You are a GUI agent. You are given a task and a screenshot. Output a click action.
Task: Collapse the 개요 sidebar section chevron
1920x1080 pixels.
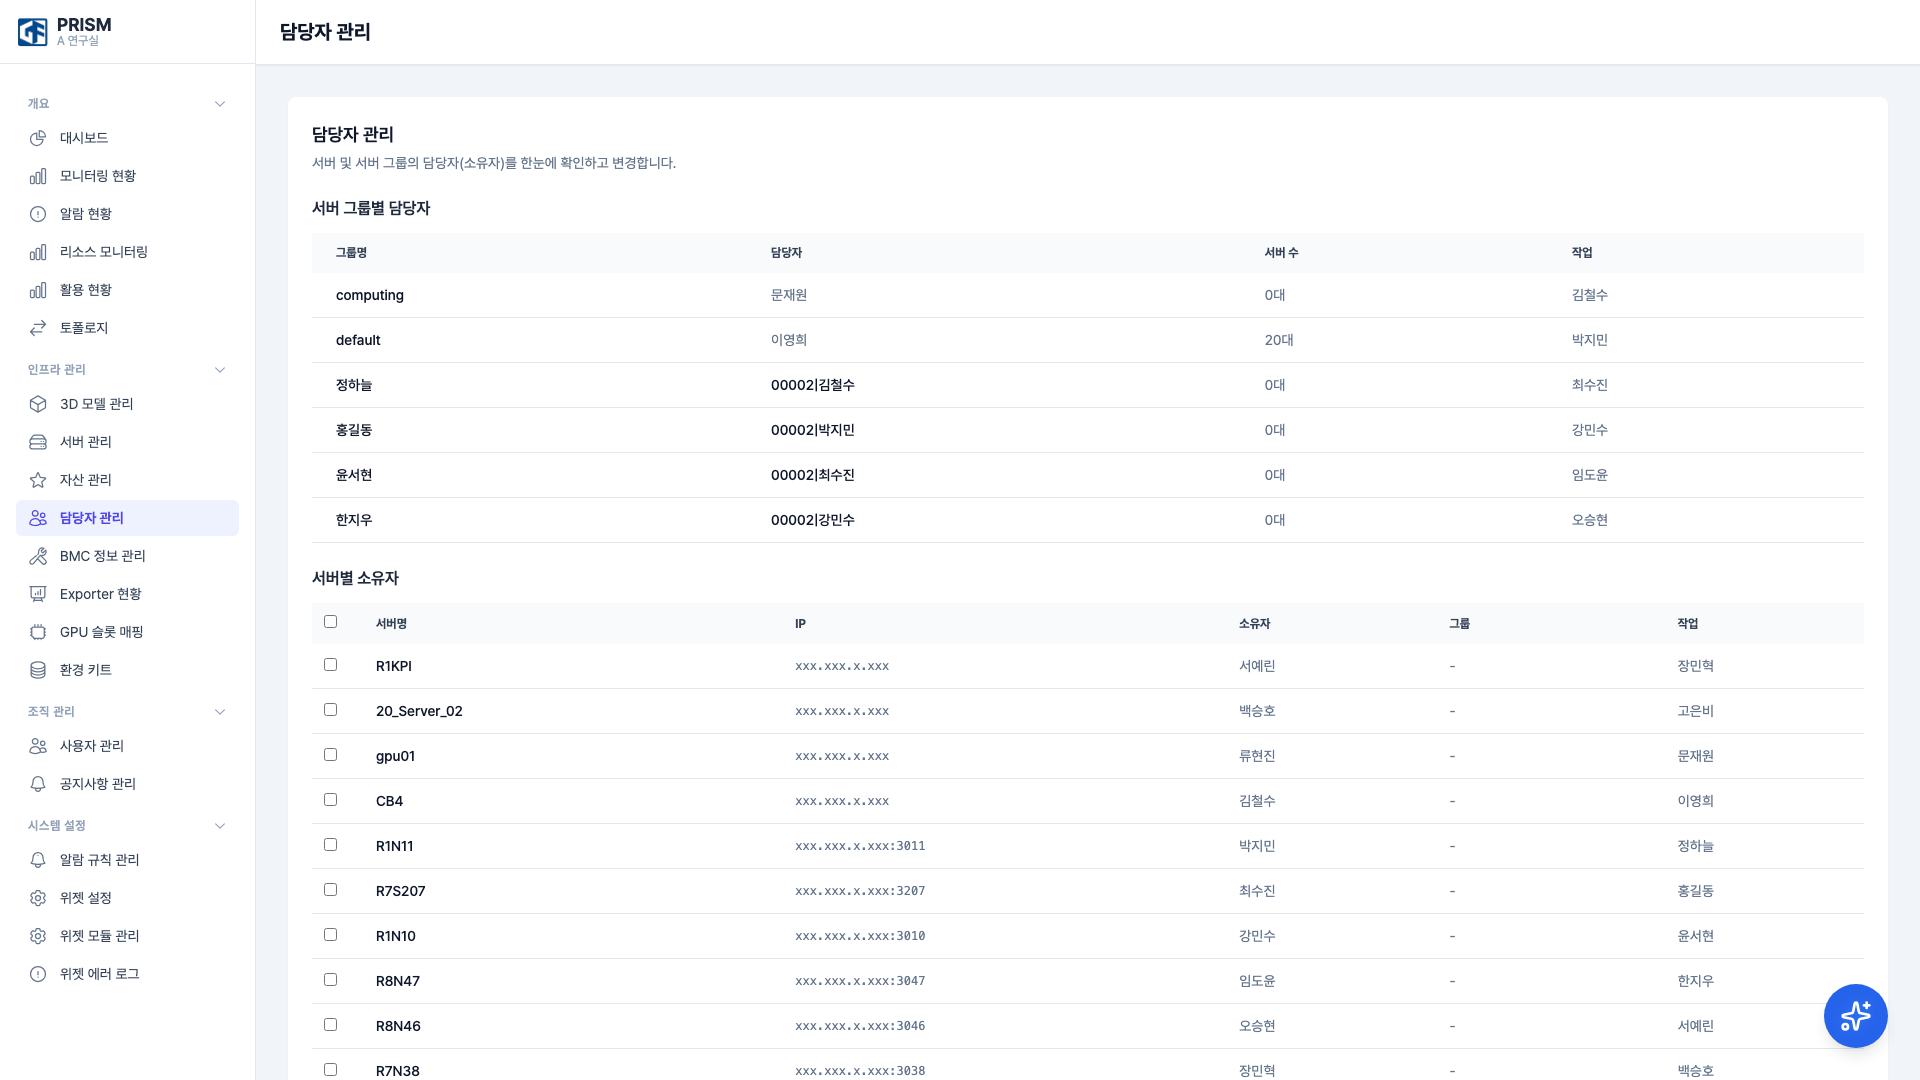220,104
